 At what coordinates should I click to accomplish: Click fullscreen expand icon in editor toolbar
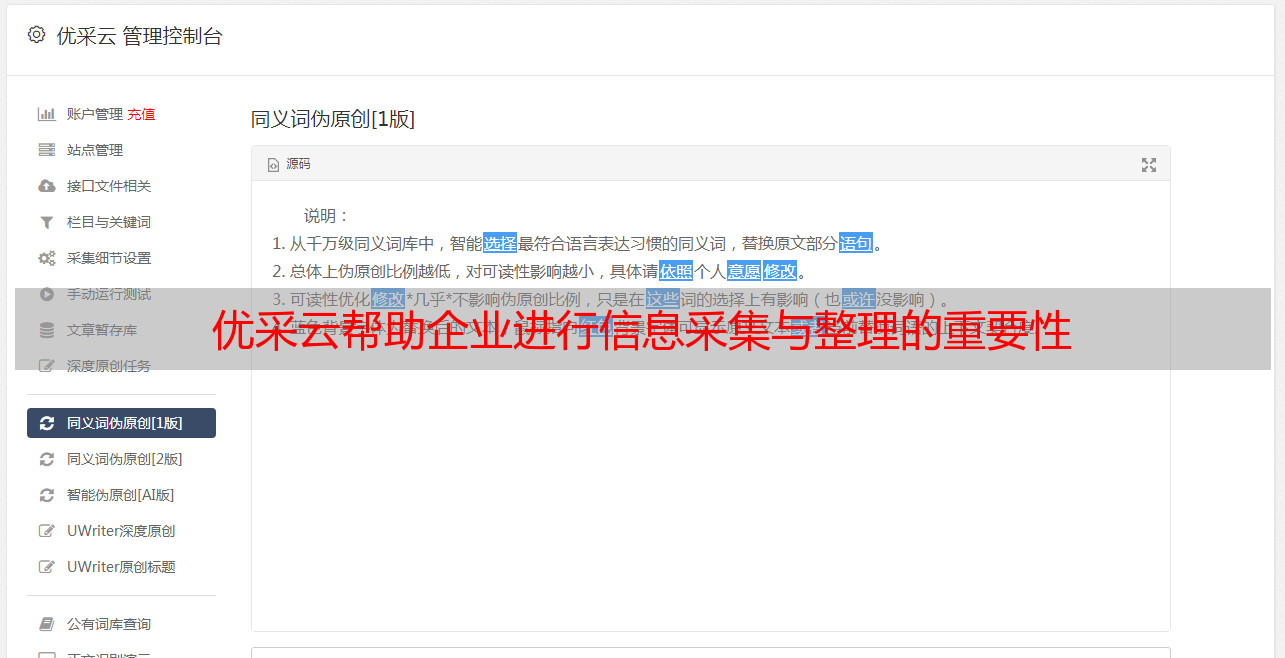[x=1149, y=165]
